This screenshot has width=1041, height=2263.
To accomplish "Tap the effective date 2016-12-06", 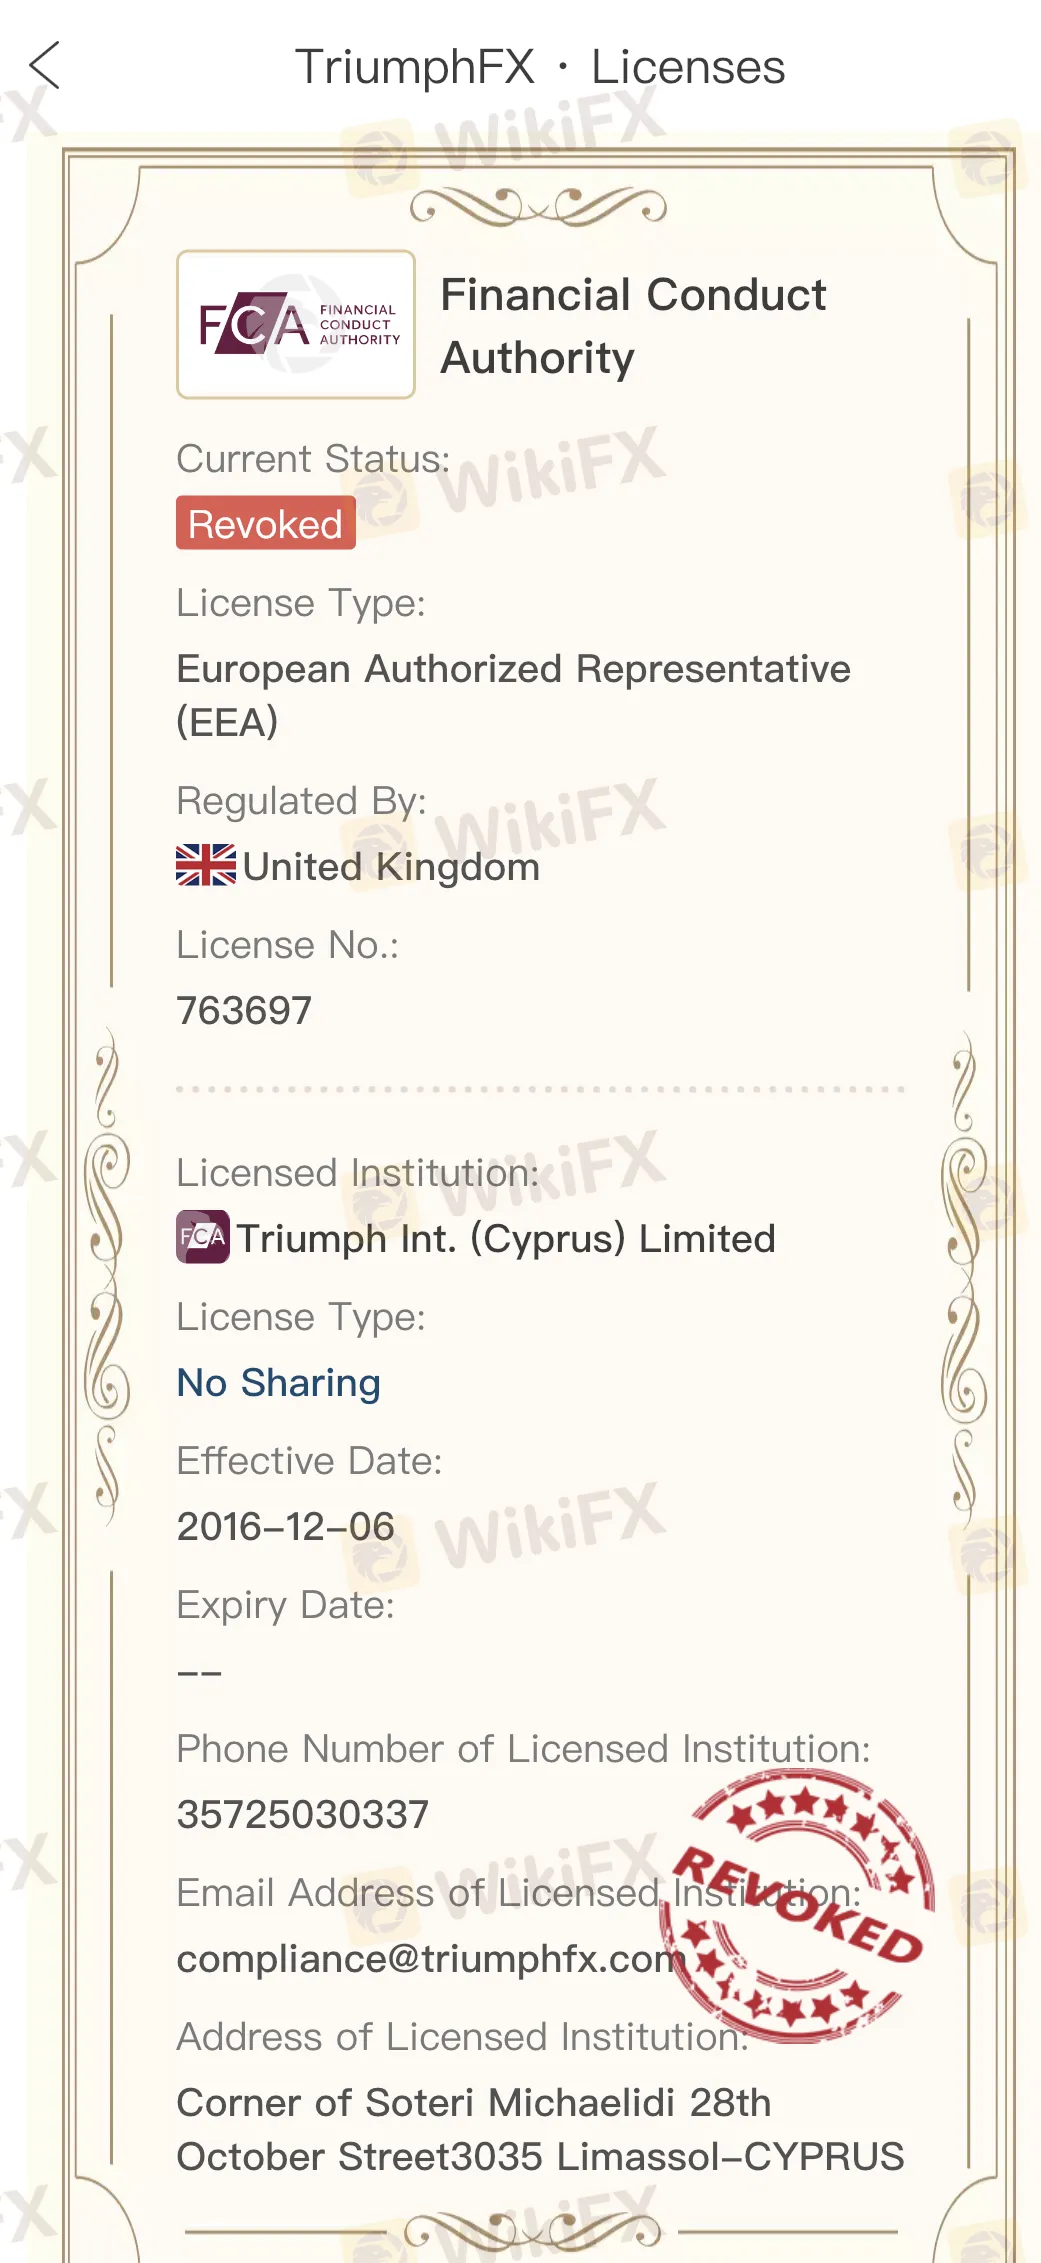I will coord(286,1527).
